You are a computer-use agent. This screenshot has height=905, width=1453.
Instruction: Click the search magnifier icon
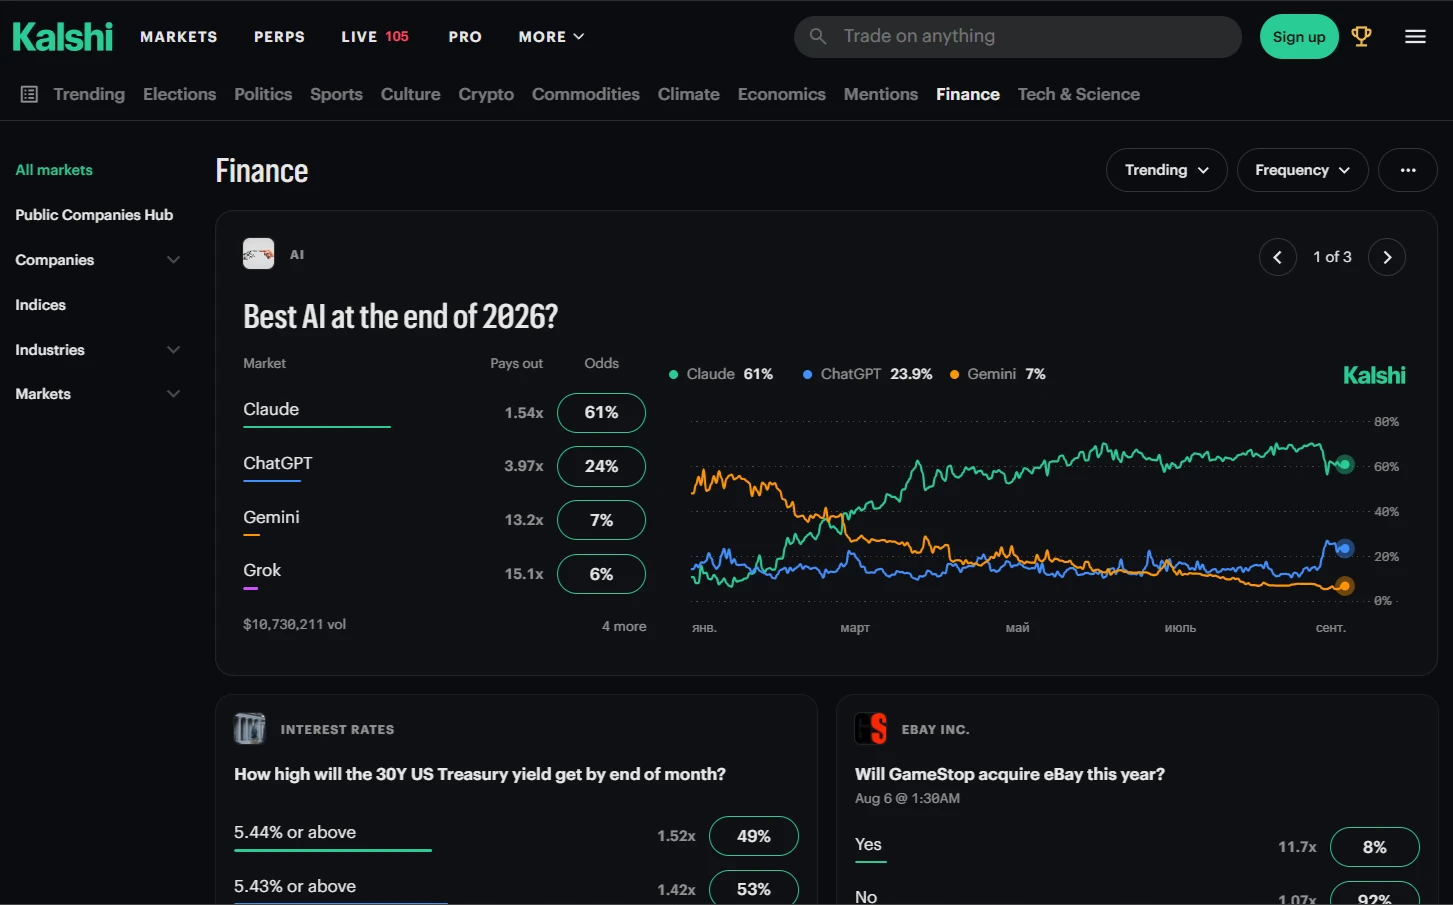(x=818, y=36)
